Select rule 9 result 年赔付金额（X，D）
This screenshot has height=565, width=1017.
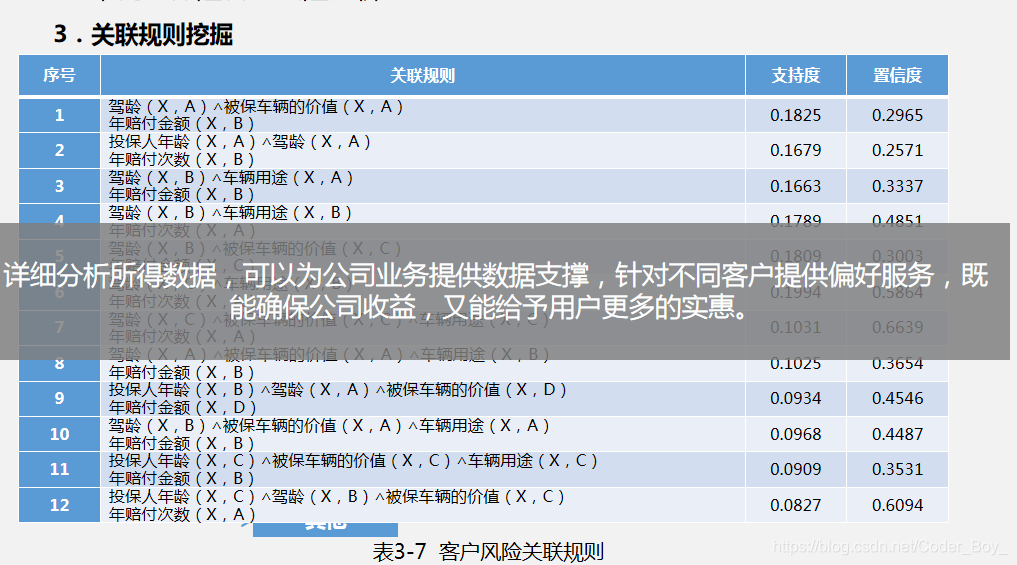(x=183, y=407)
